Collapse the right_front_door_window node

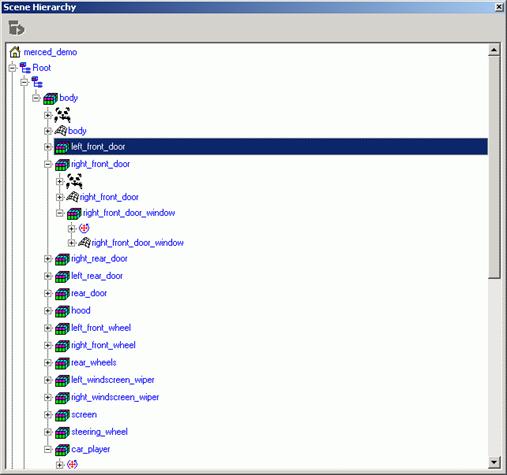(60, 213)
